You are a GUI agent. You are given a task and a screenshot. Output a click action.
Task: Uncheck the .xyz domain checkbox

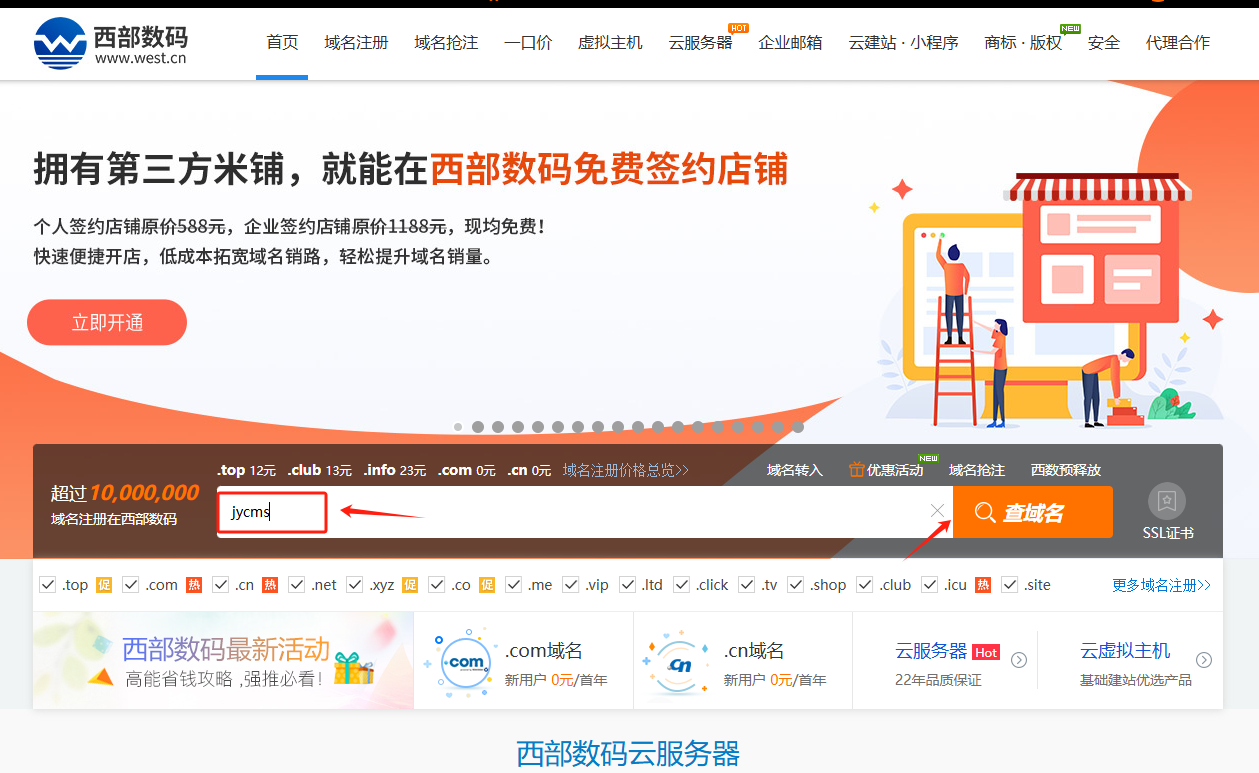pos(356,585)
